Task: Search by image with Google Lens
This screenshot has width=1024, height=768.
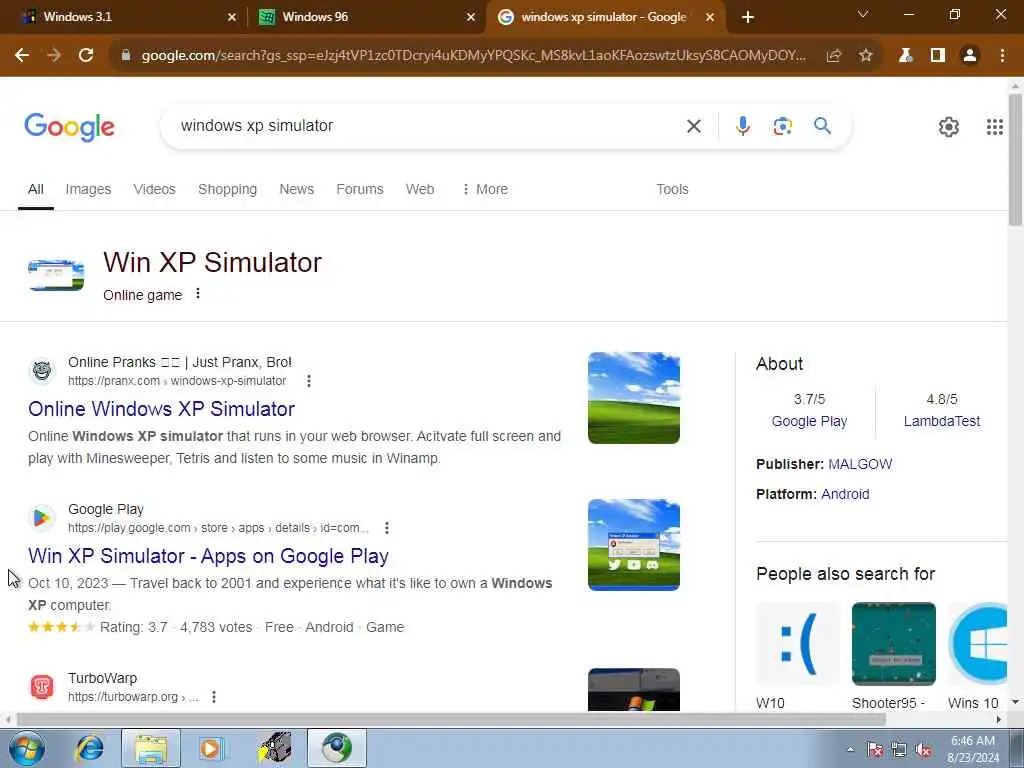Action: [x=782, y=125]
